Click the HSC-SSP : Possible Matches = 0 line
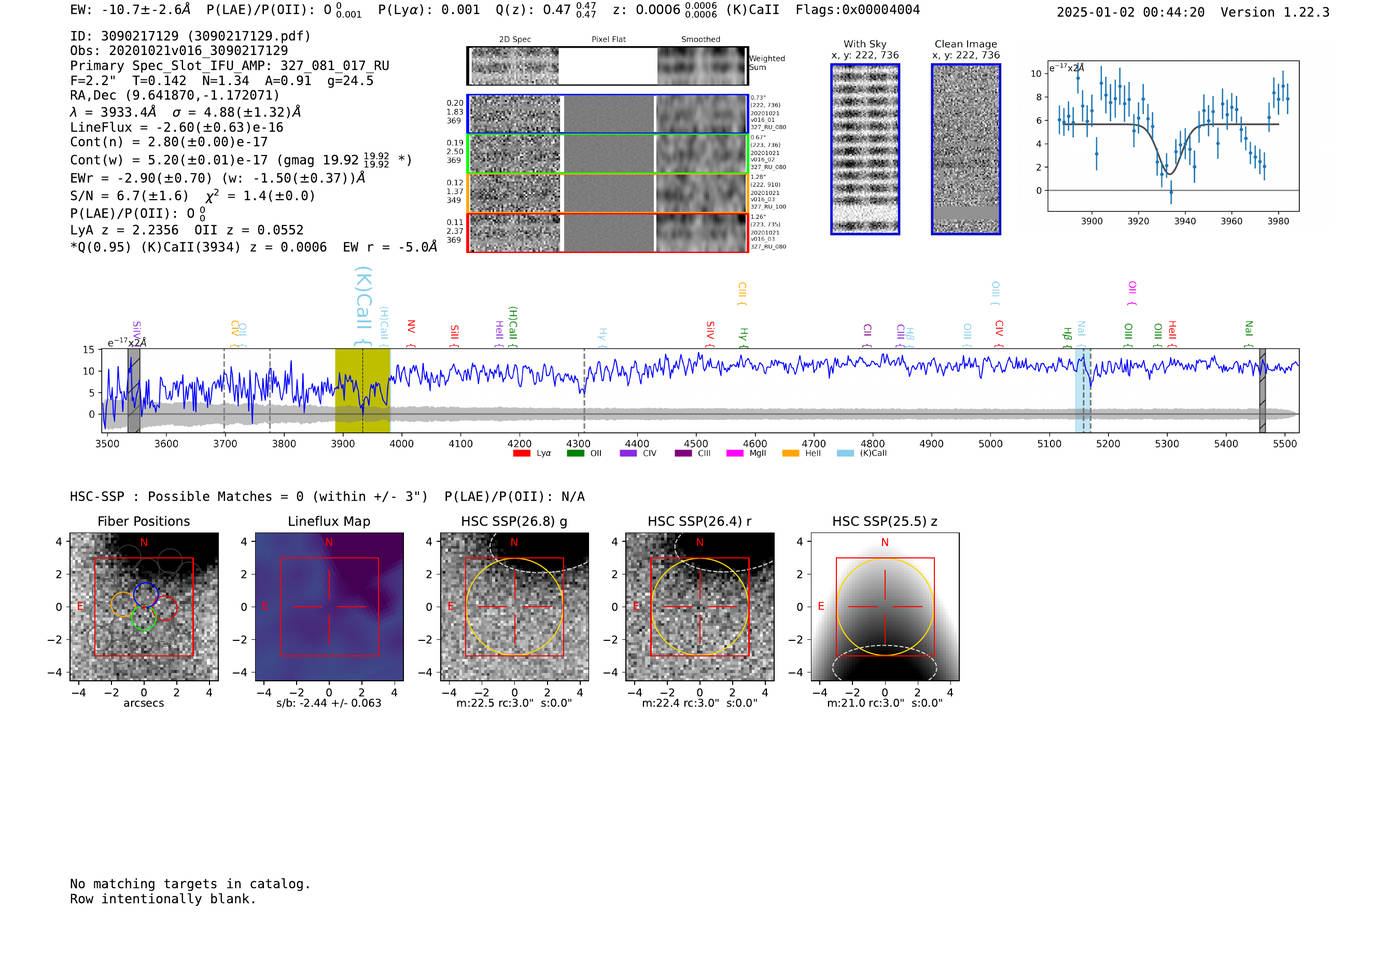 249,497
